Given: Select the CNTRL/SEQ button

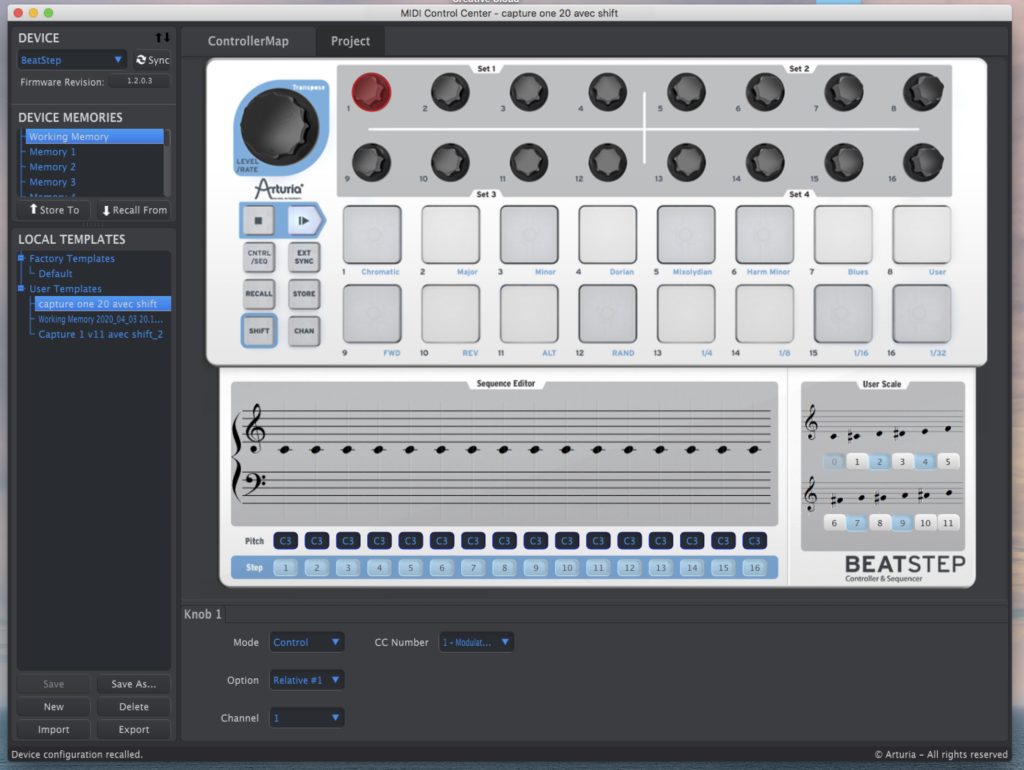Looking at the screenshot, I should pyautogui.click(x=259, y=257).
